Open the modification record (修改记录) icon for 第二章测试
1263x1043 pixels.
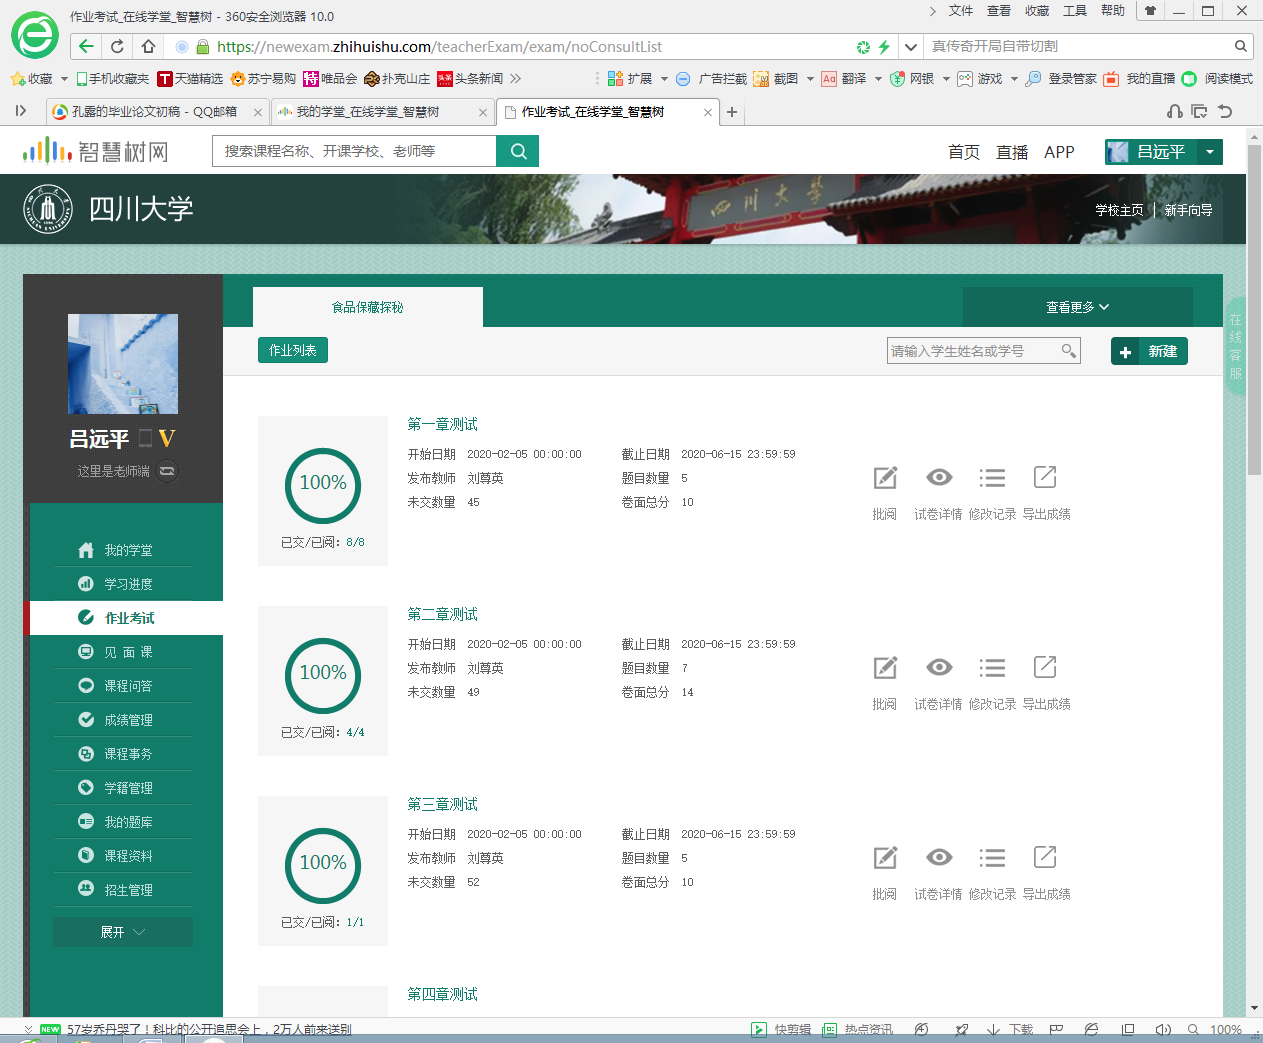coord(992,668)
